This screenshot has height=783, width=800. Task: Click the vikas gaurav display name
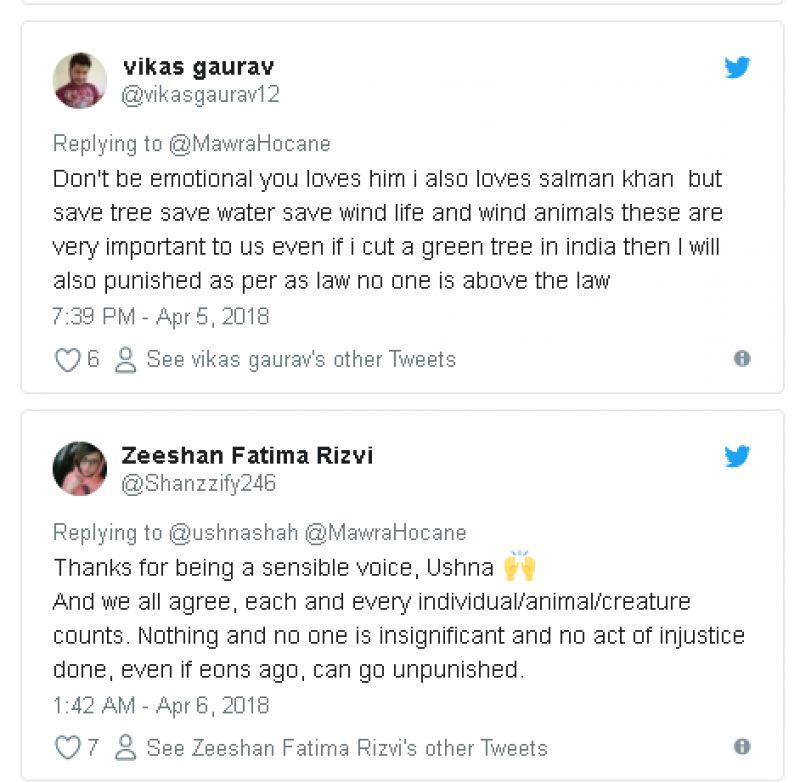click(x=198, y=67)
